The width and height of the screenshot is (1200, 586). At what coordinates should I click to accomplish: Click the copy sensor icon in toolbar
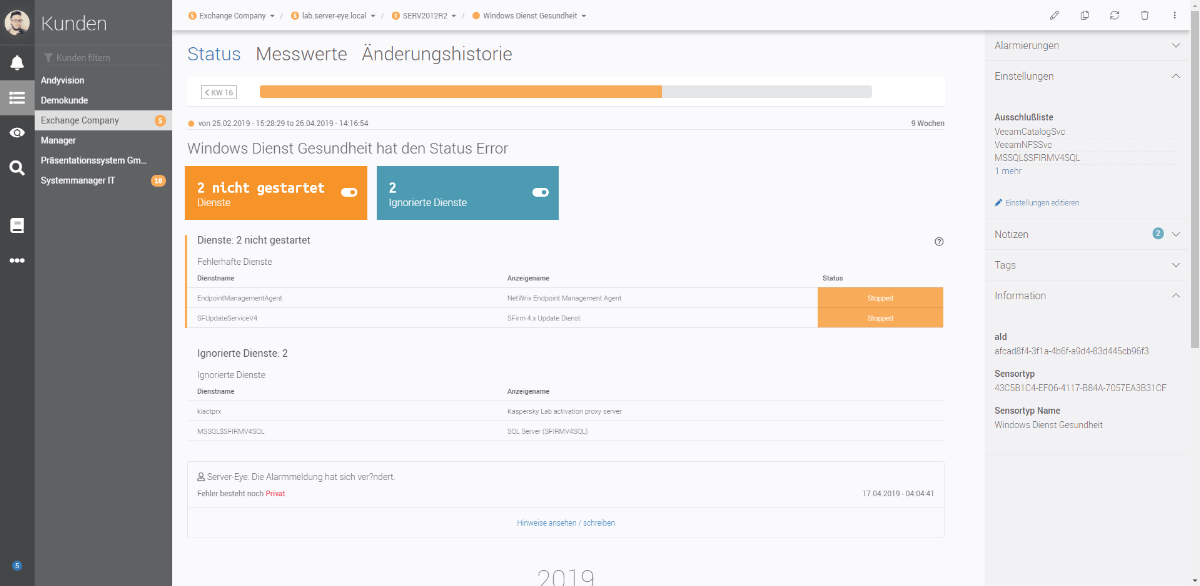click(x=1085, y=16)
